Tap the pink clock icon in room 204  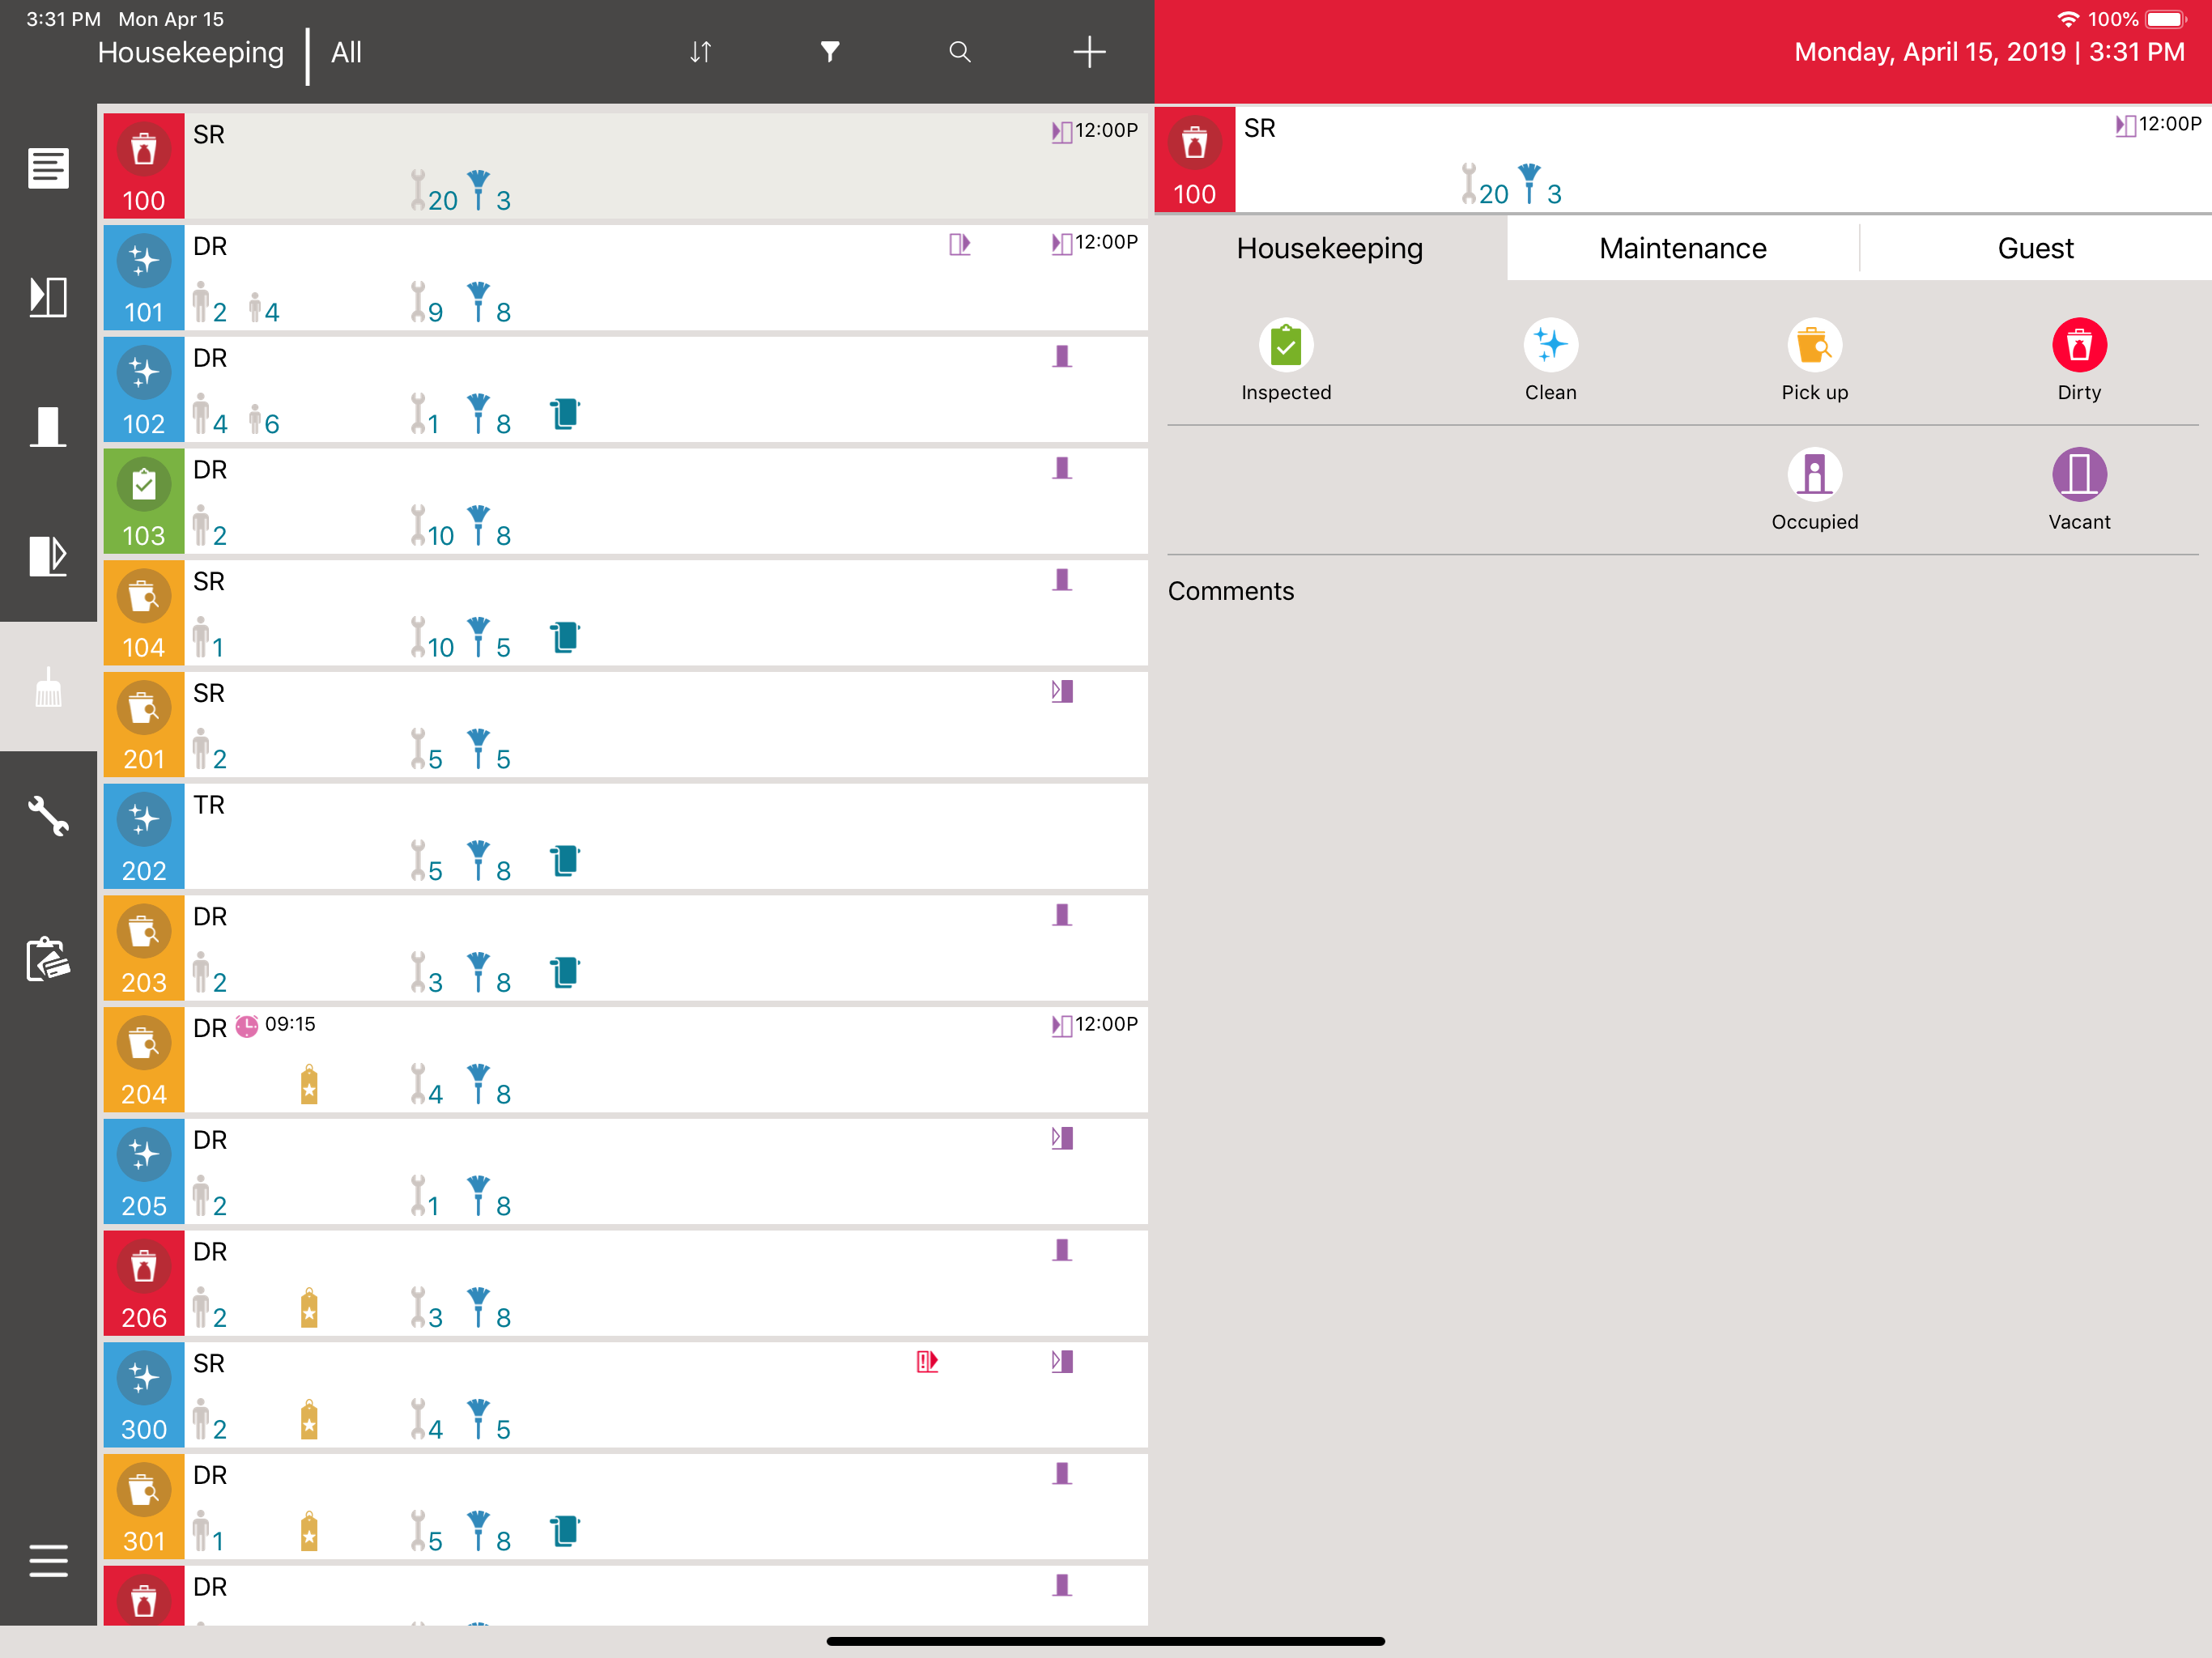pos(247,1026)
